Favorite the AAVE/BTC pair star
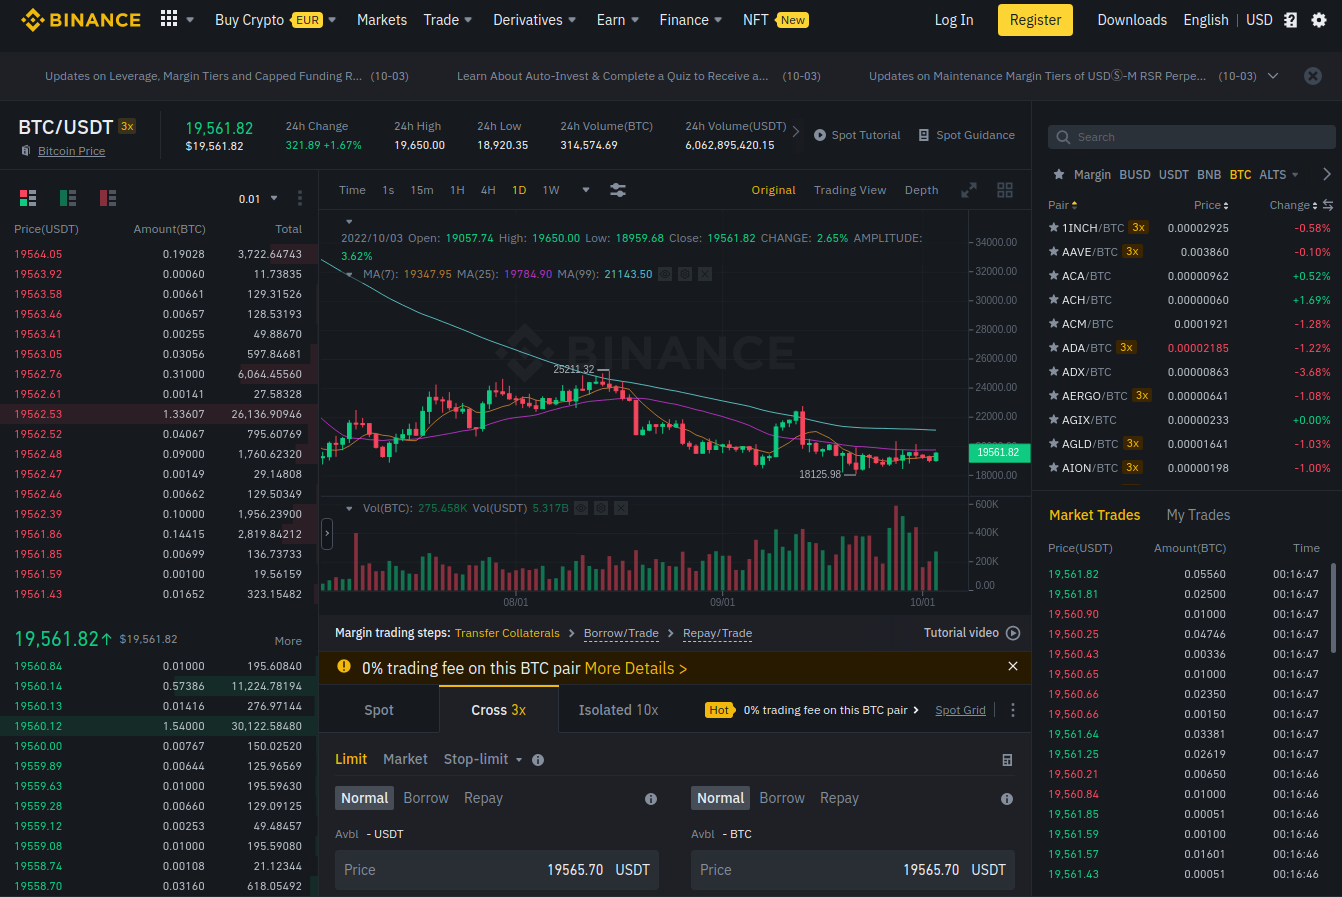The image size is (1342, 897). tap(1054, 252)
